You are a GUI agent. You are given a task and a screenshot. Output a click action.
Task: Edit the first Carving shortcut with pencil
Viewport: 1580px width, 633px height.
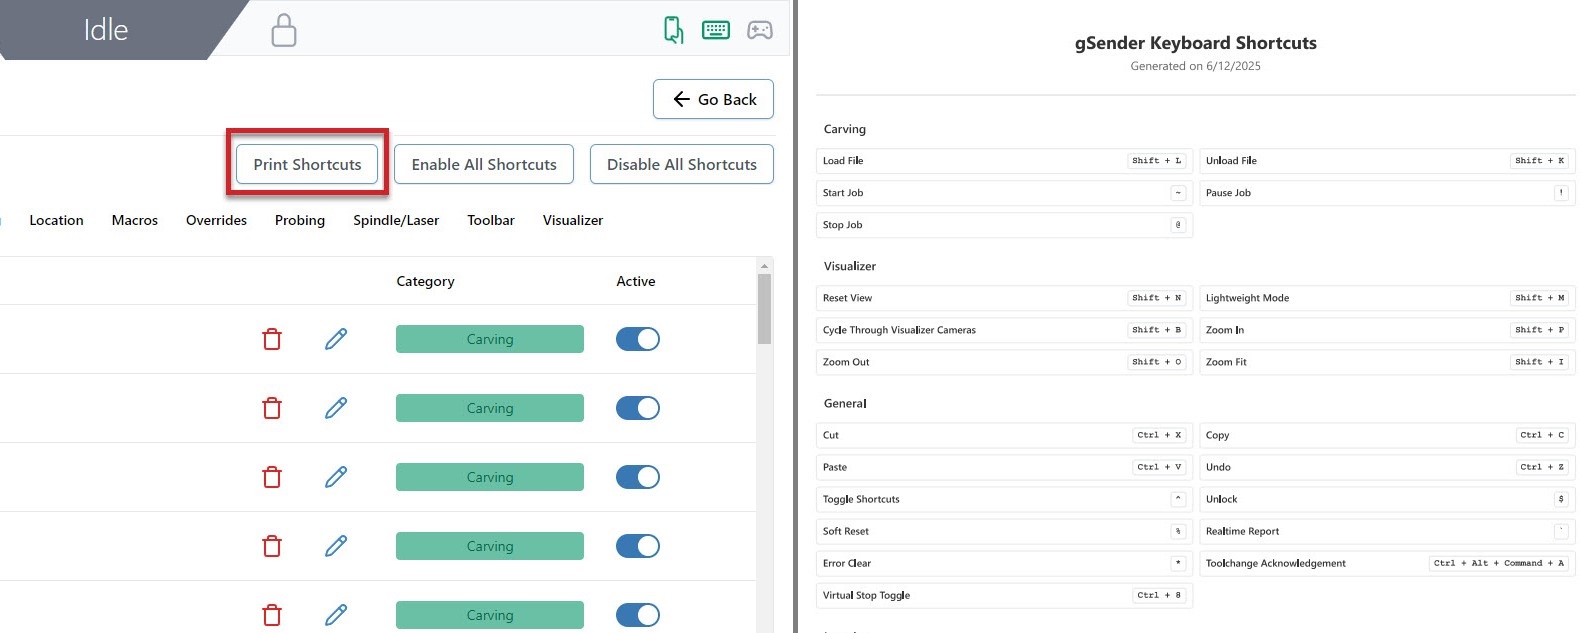click(x=336, y=340)
